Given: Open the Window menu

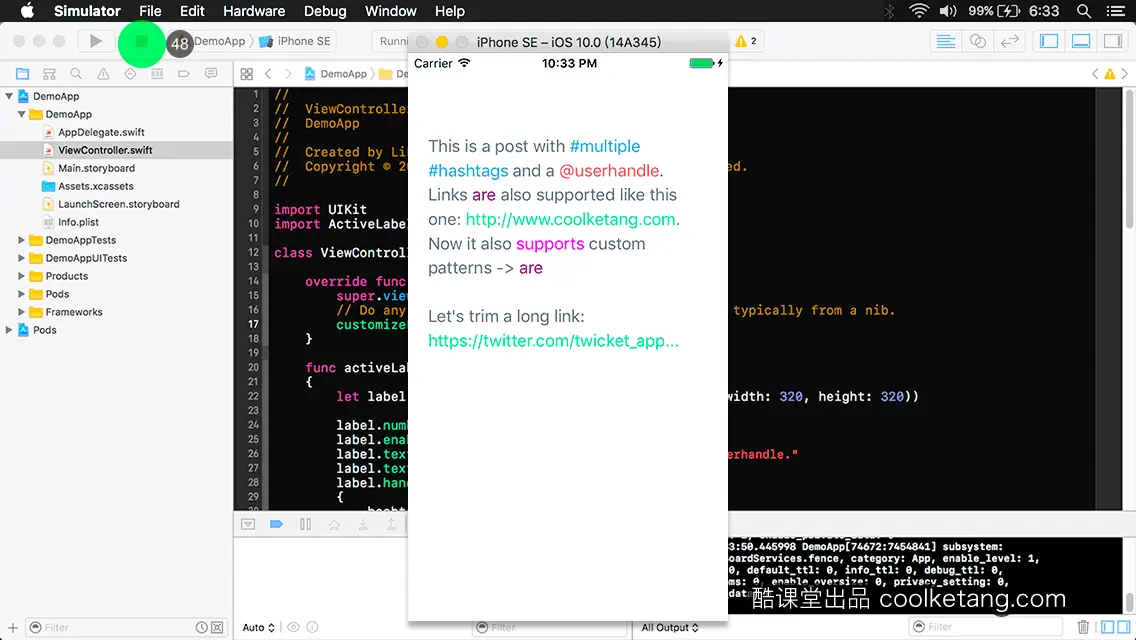Looking at the screenshot, I should 390,11.
